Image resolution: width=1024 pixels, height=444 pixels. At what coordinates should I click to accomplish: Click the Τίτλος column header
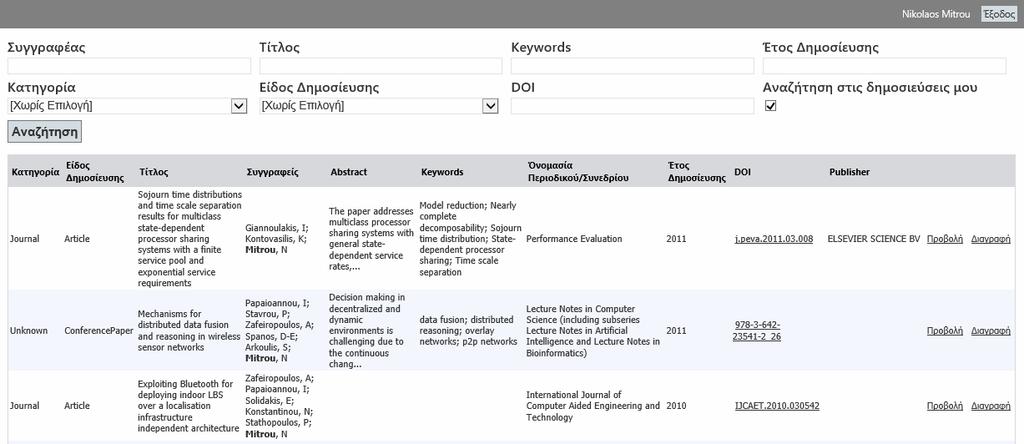(154, 172)
